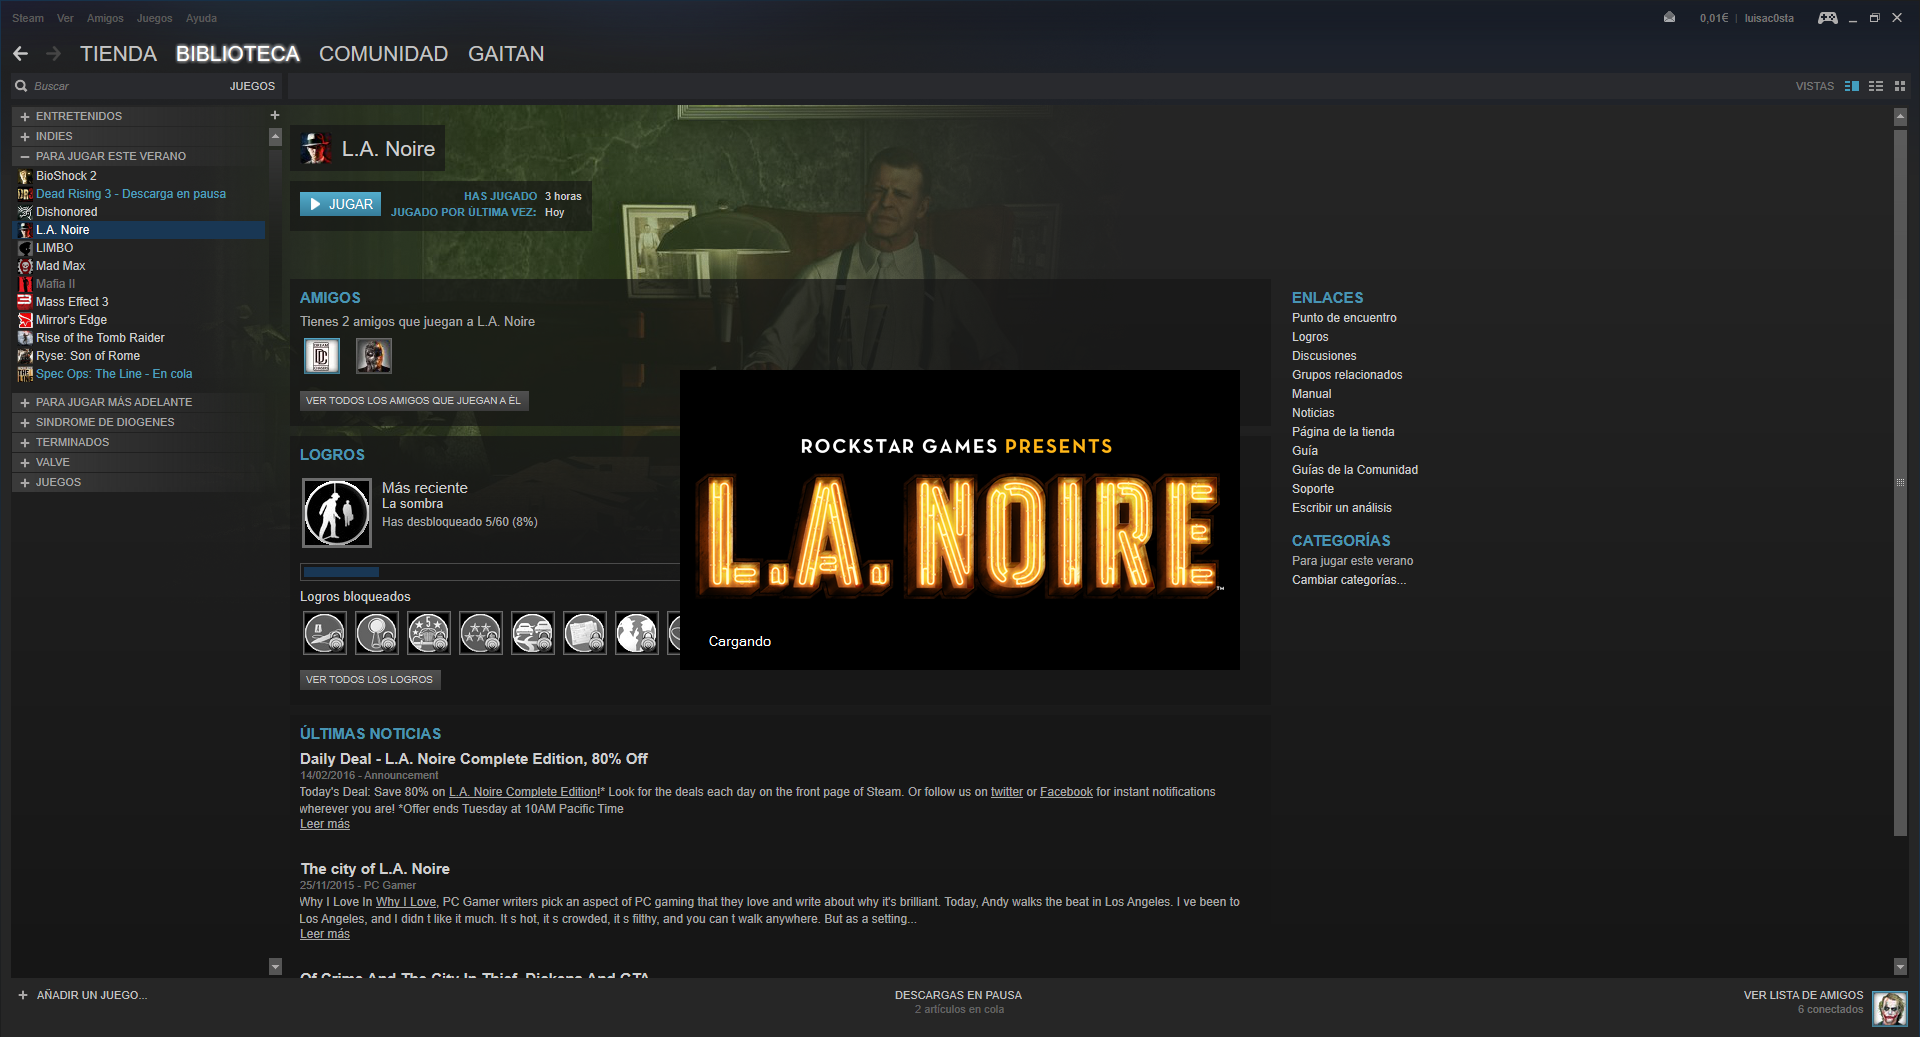Viewport: 1920px width, 1037px height.
Task: Click the plus icon by Añadir un juego
Action: click(23, 995)
